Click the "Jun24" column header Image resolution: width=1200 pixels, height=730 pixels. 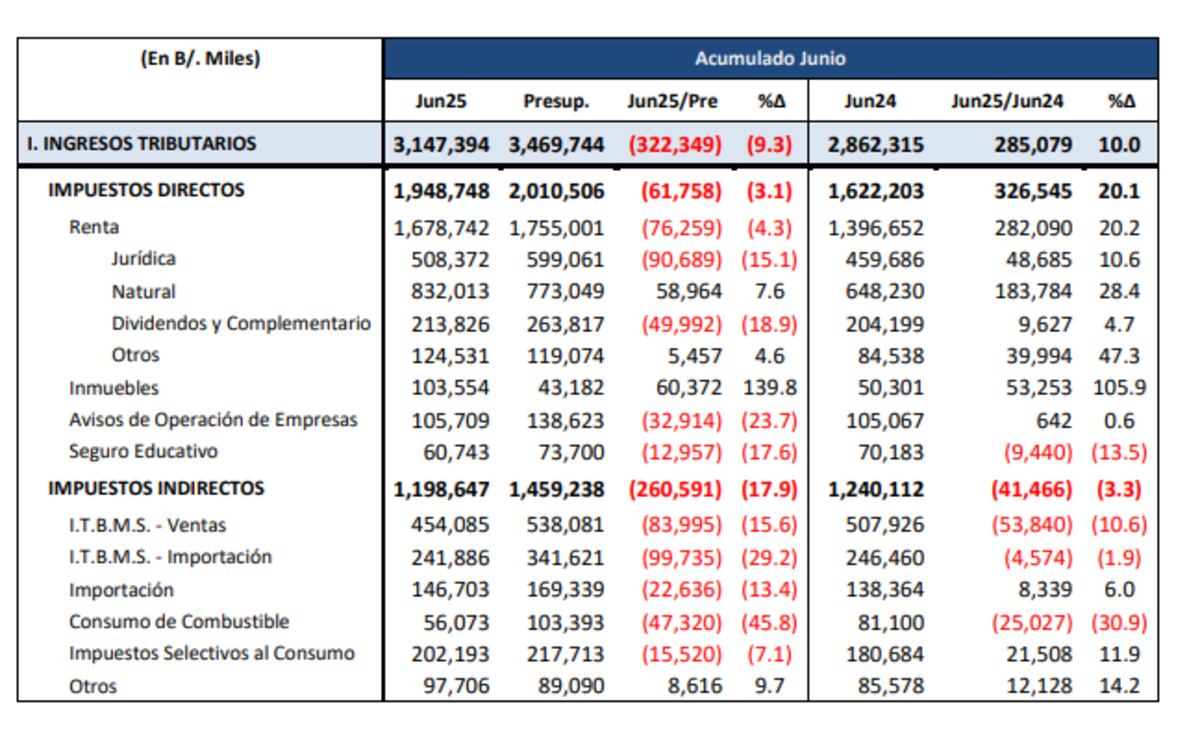(x=867, y=102)
